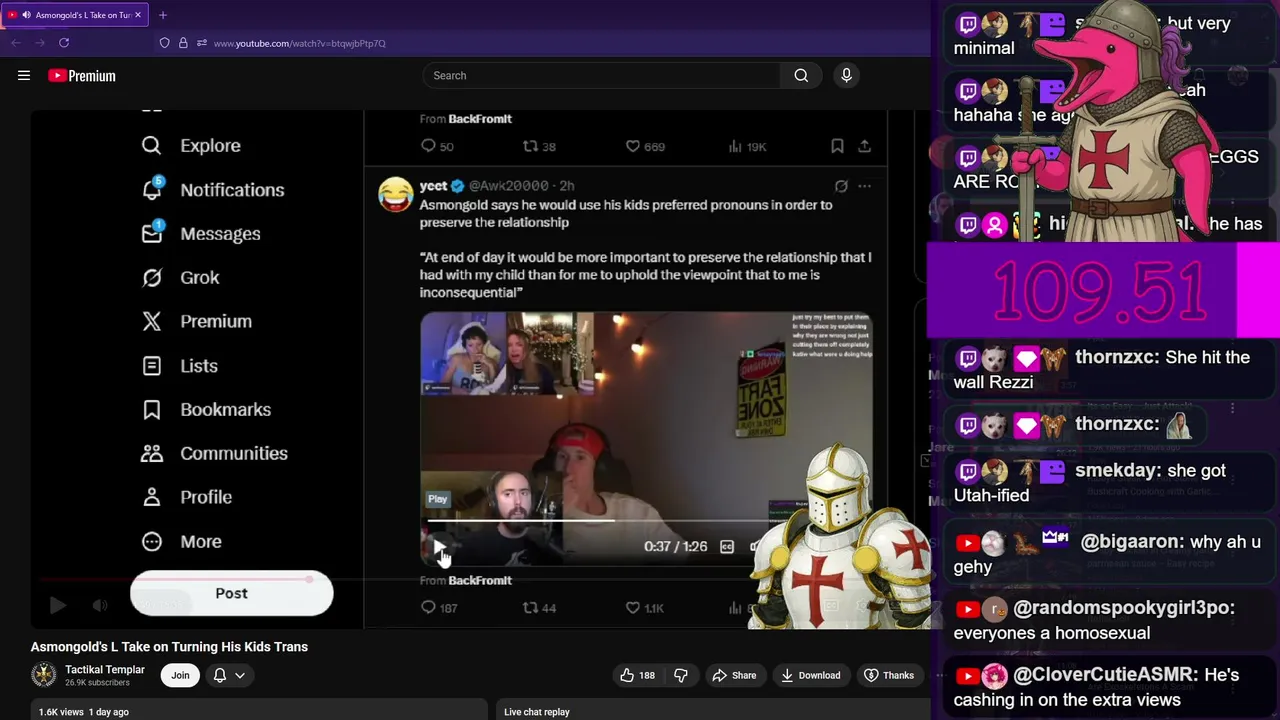
Task: Open the YouTube hamburger guide menu
Action: point(24,75)
